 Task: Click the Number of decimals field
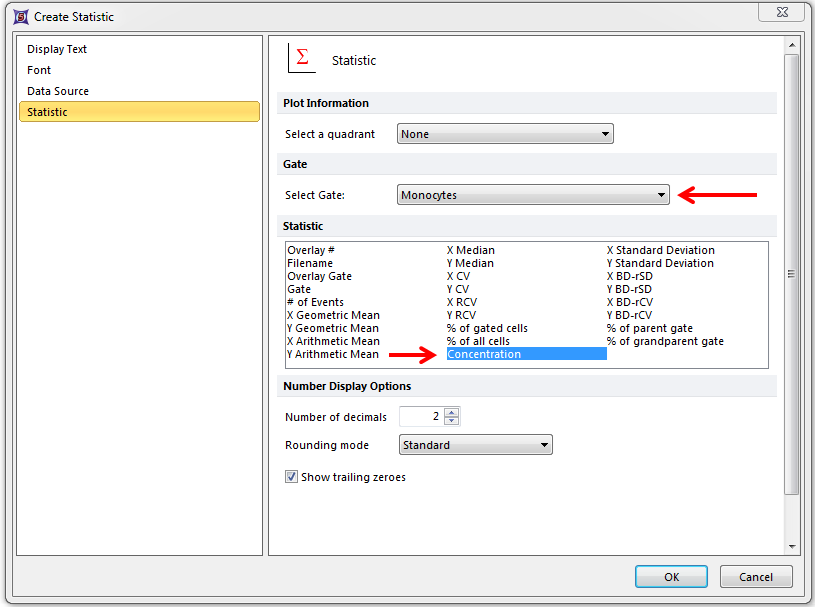point(421,417)
